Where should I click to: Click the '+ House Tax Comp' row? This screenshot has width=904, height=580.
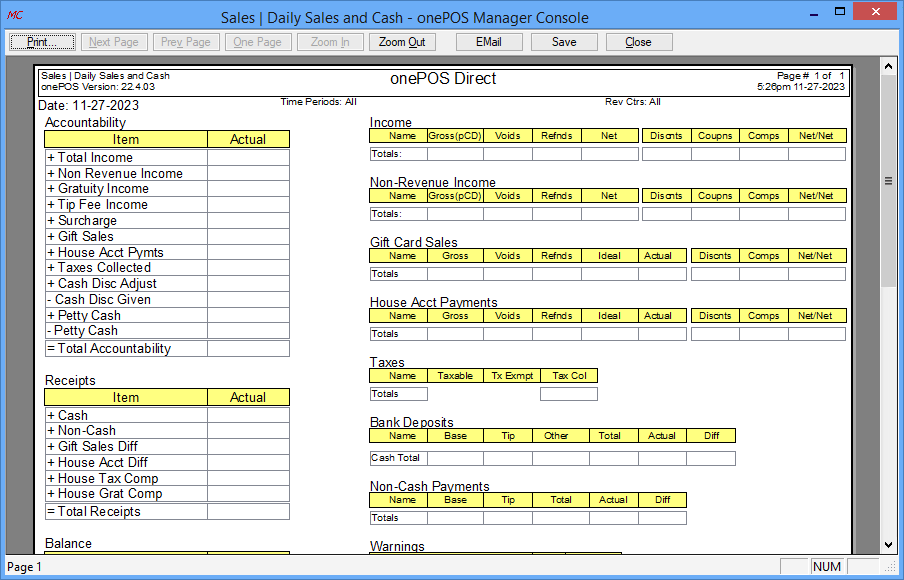click(167, 479)
